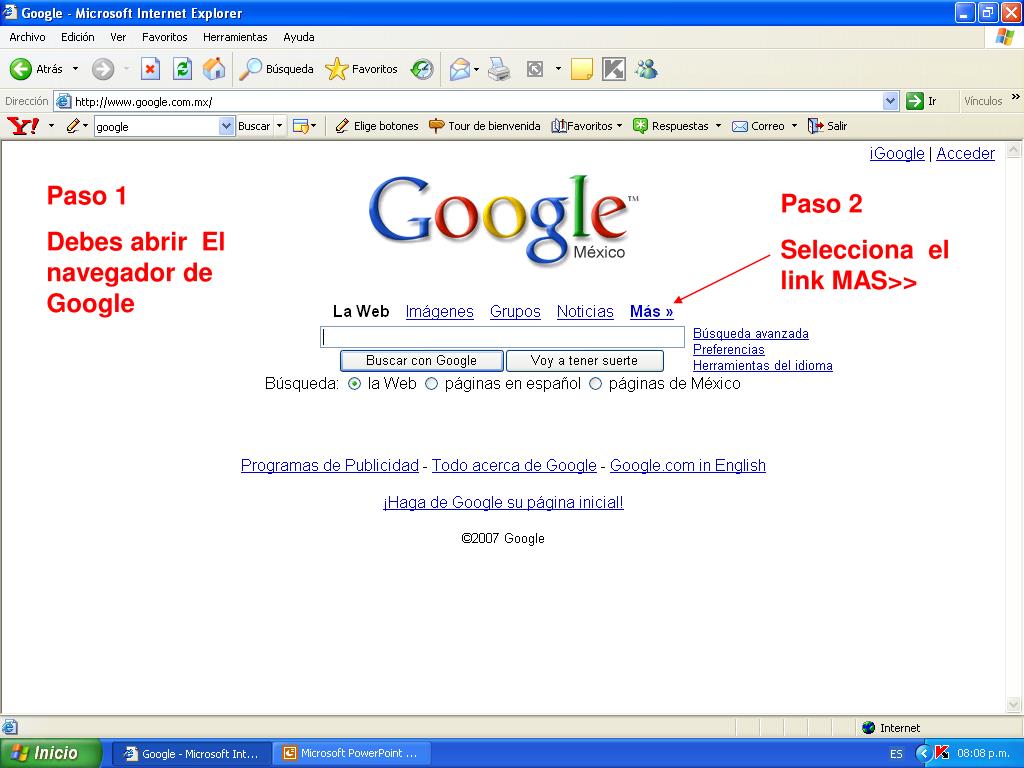Switch to Microsoft PowerPoint taskbar button
1024x768 pixels.
[x=351, y=753]
